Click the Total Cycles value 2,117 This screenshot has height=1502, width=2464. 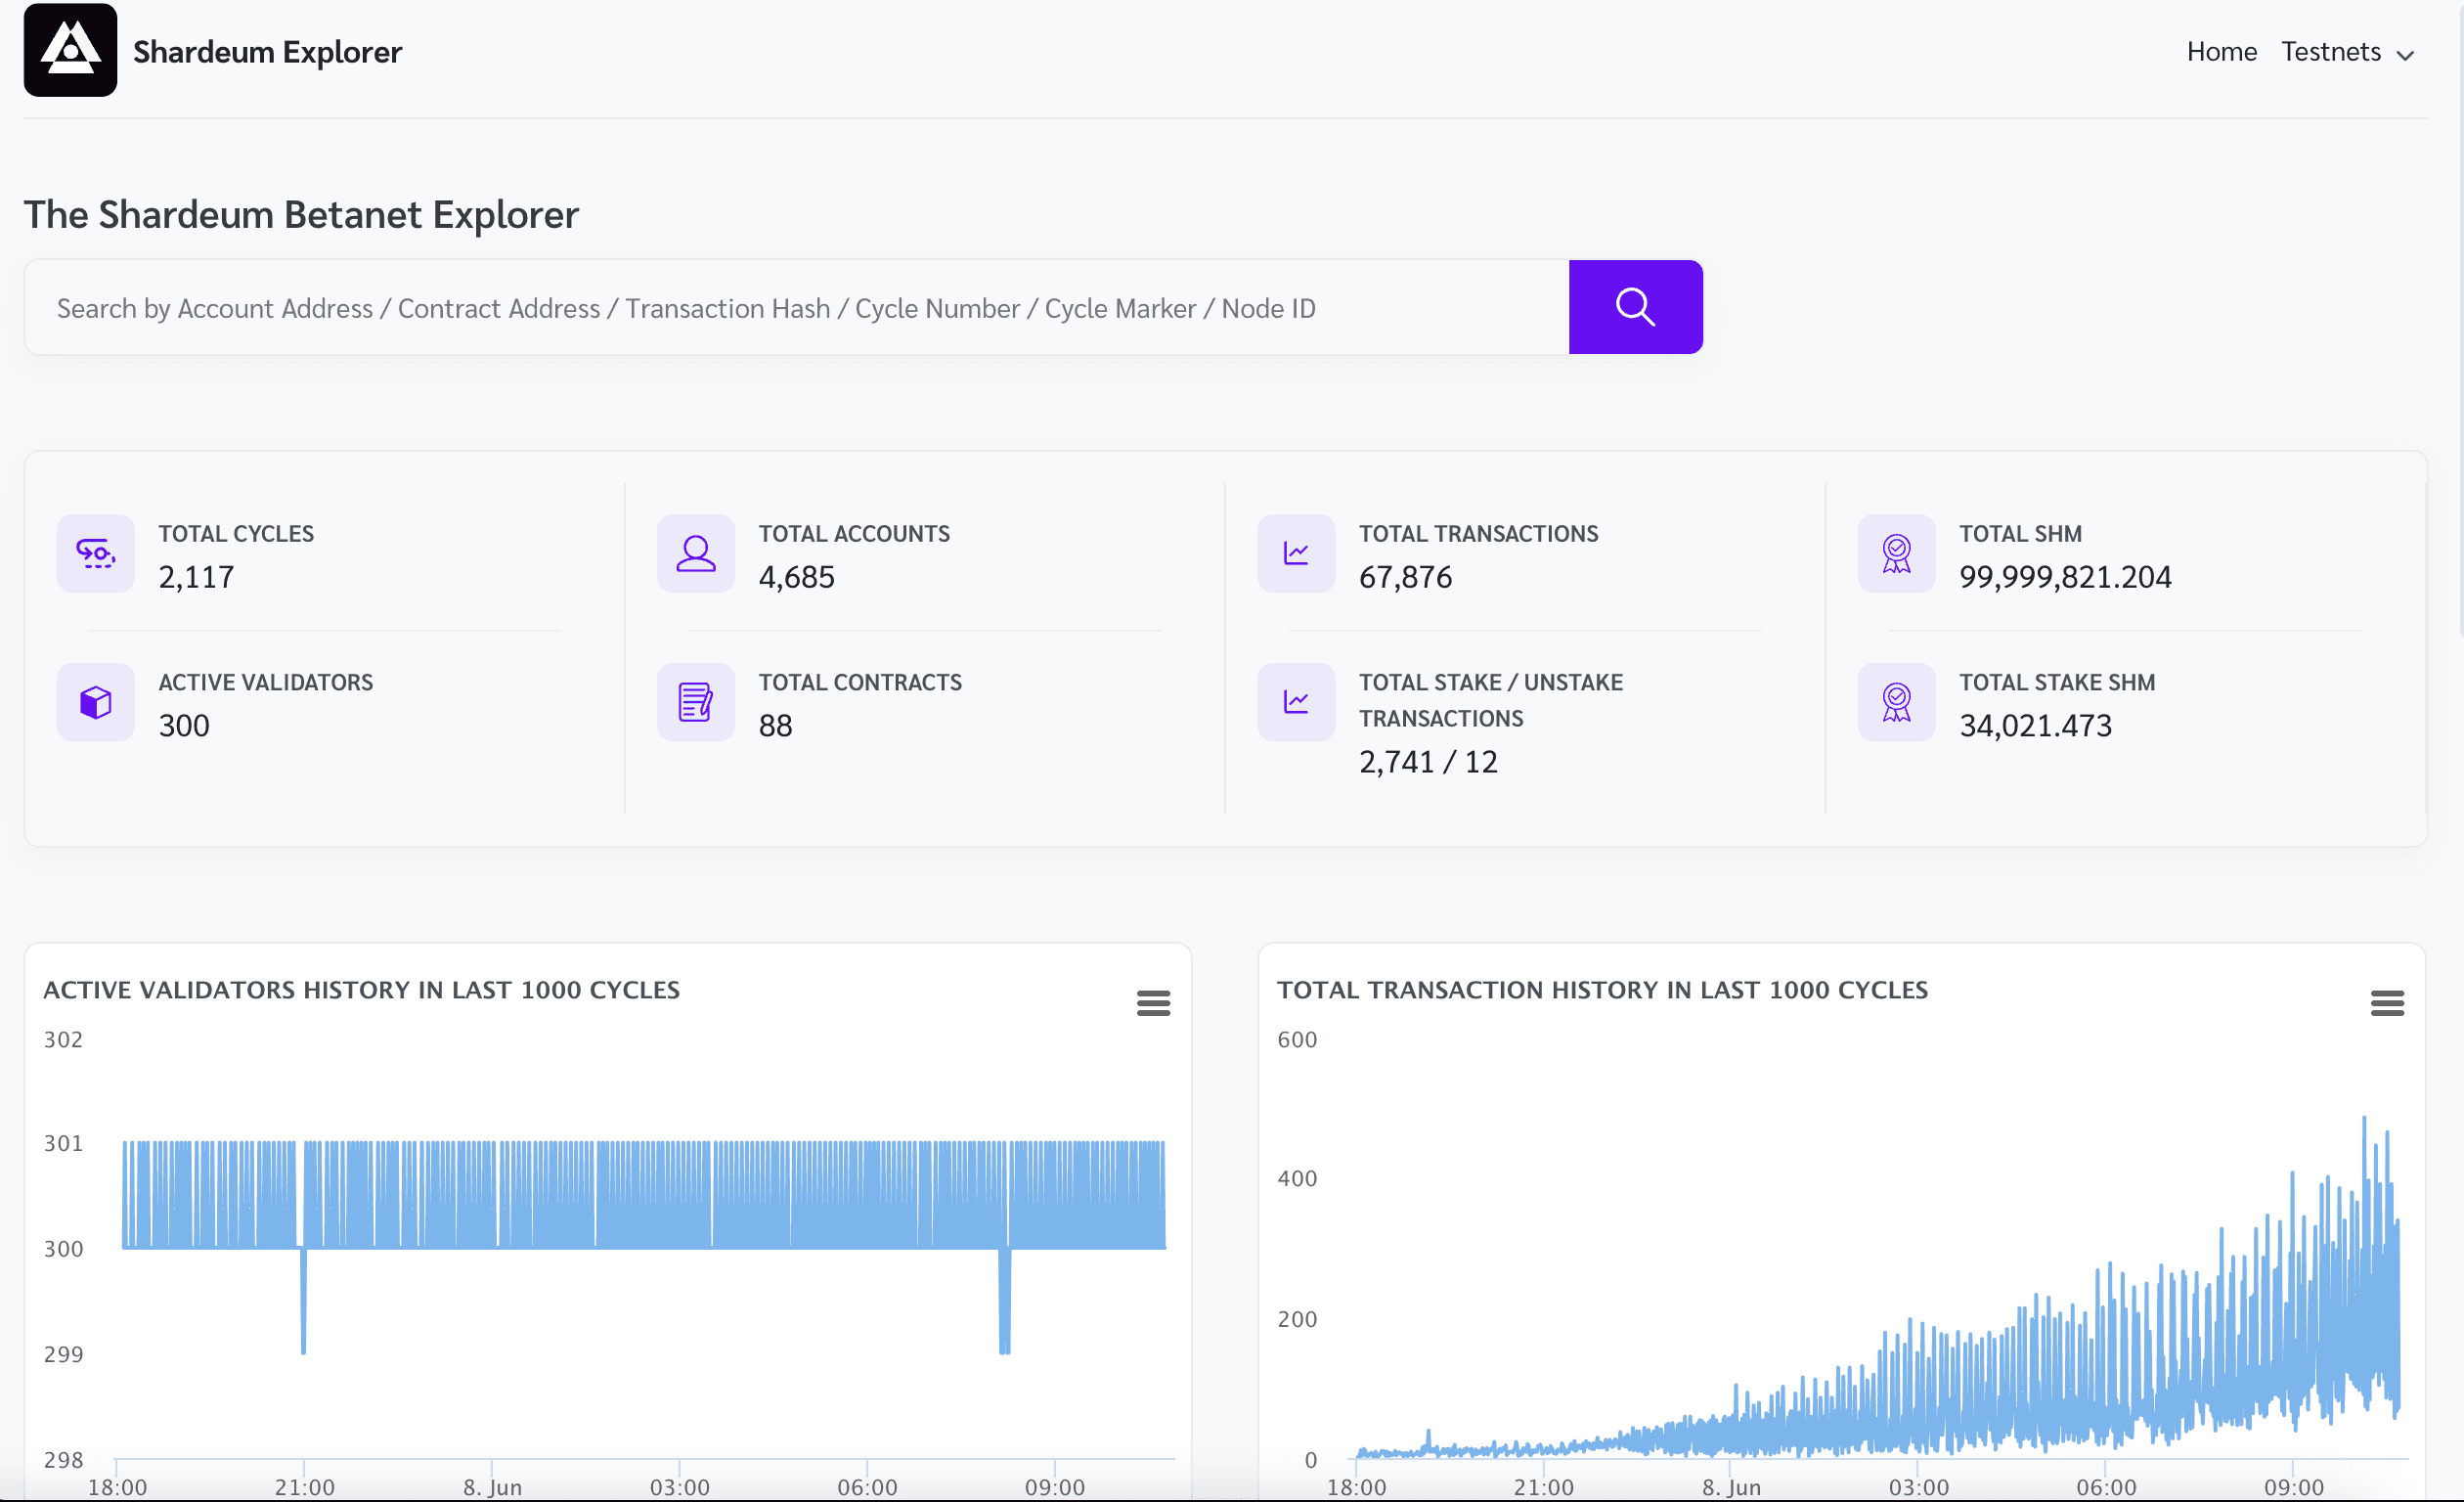(x=196, y=577)
